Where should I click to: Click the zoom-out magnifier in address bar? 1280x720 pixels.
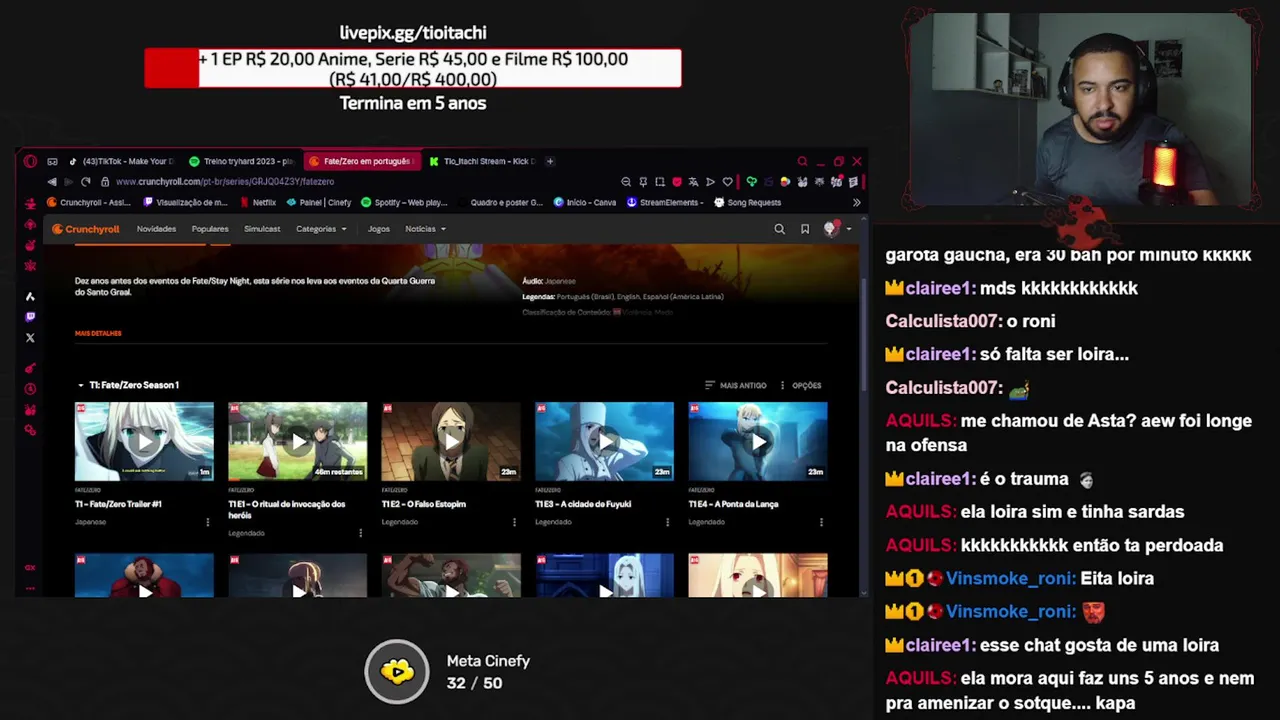pos(626,182)
